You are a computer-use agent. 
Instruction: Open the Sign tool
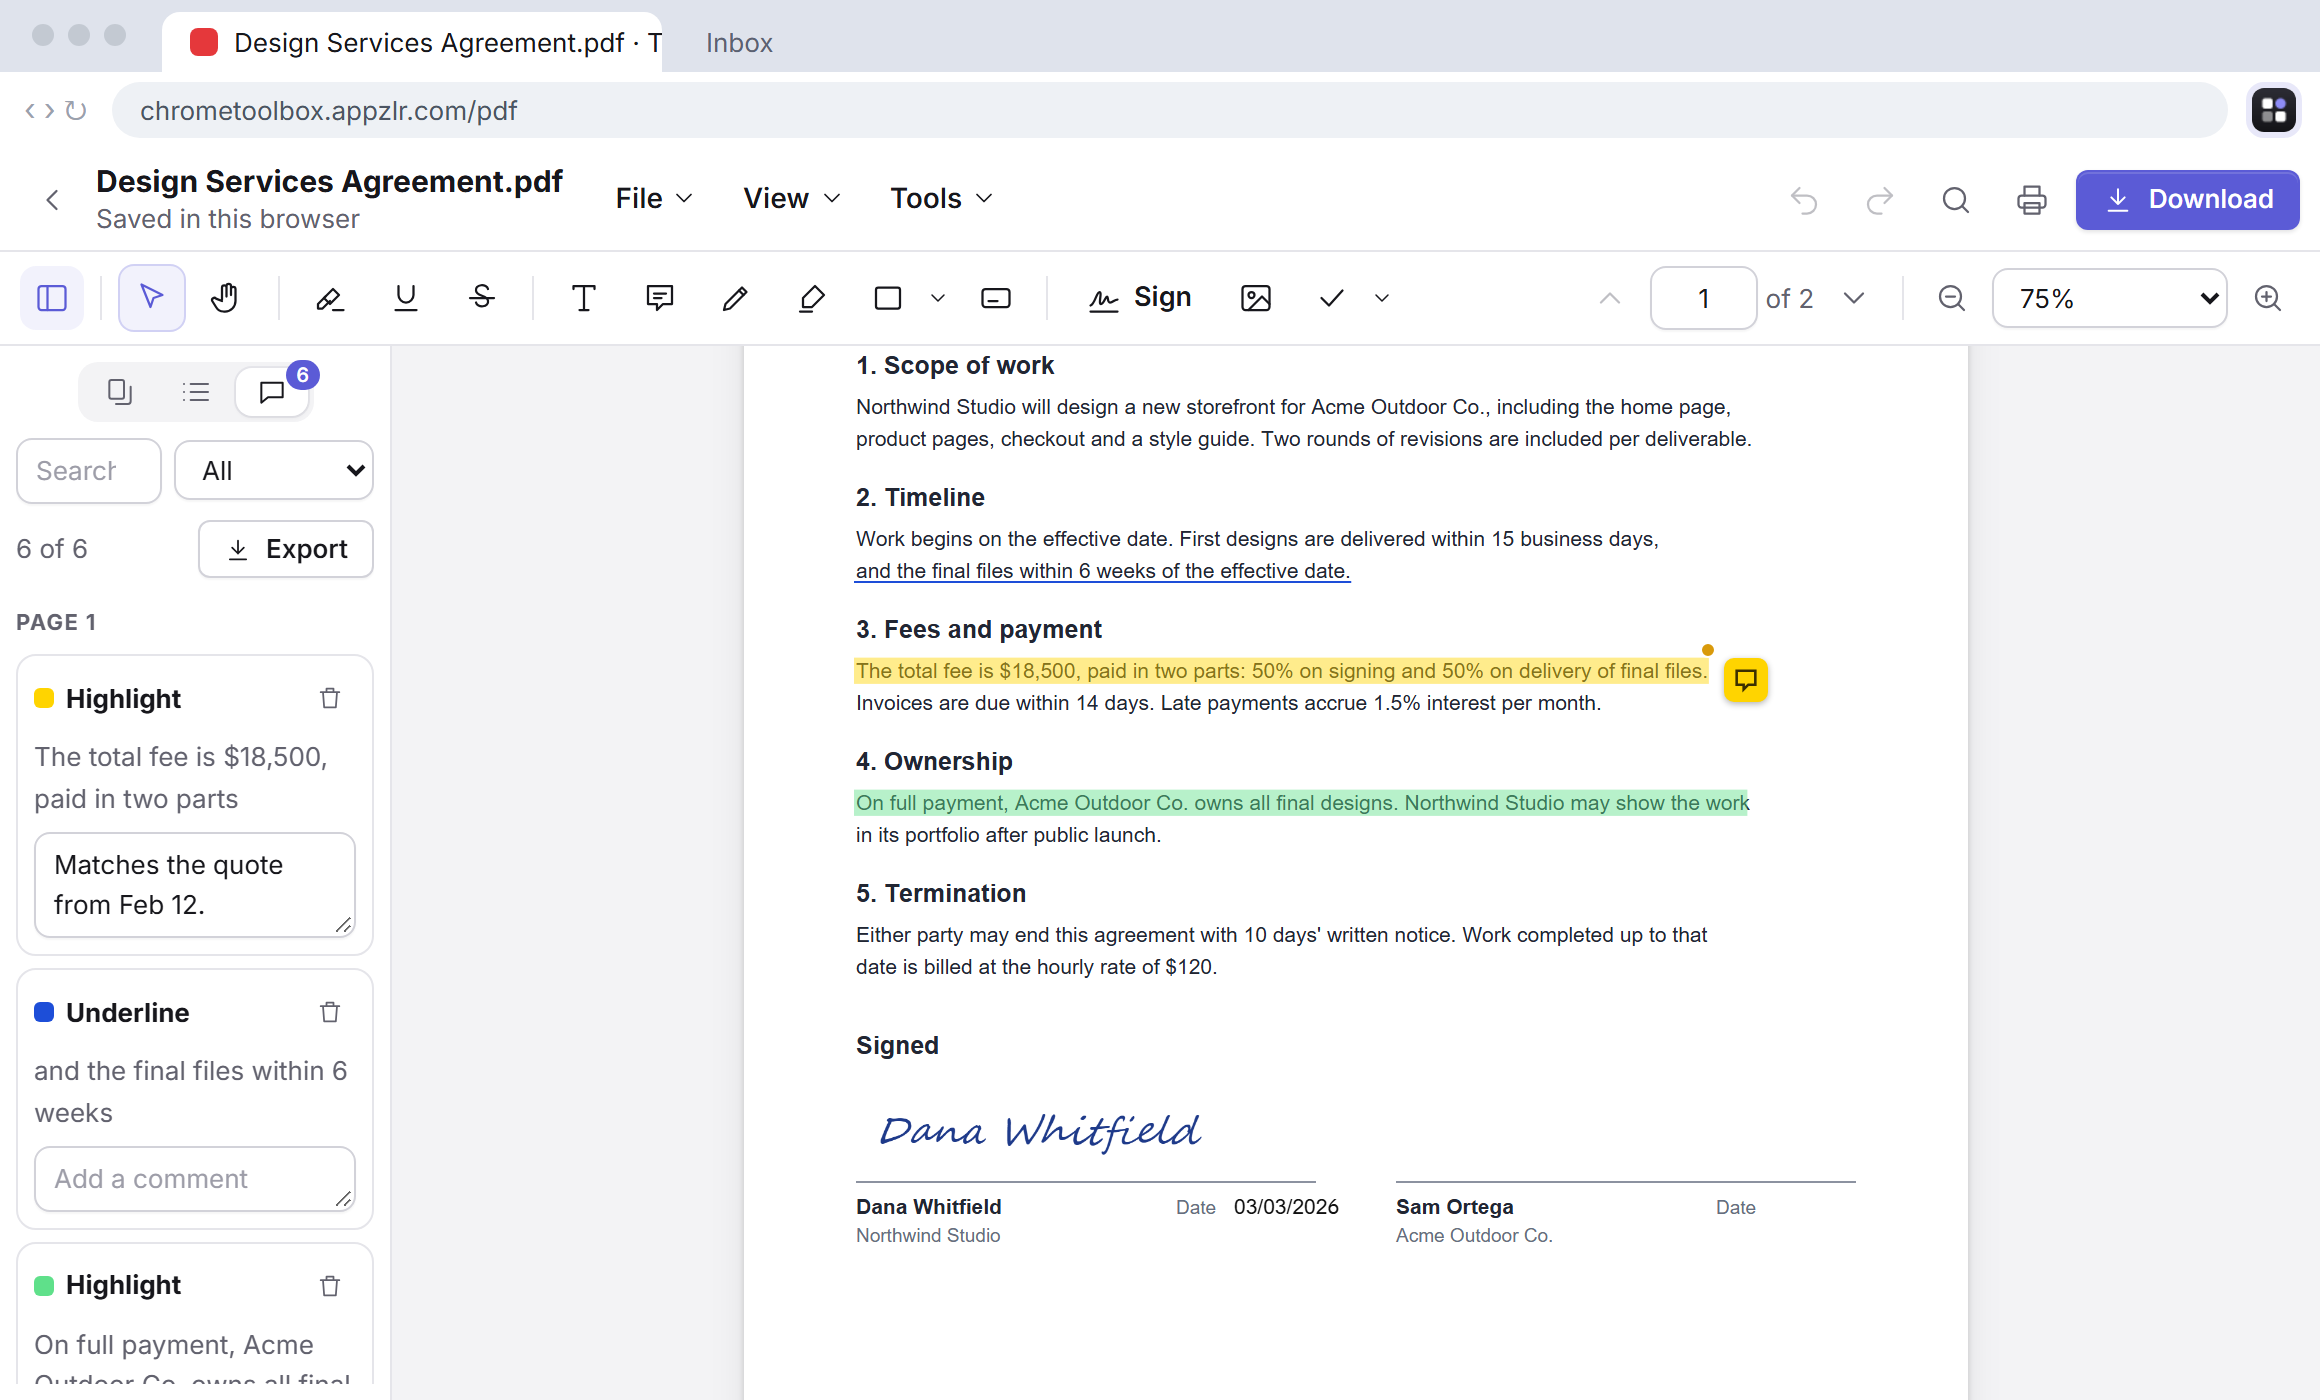tap(1140, 298)
